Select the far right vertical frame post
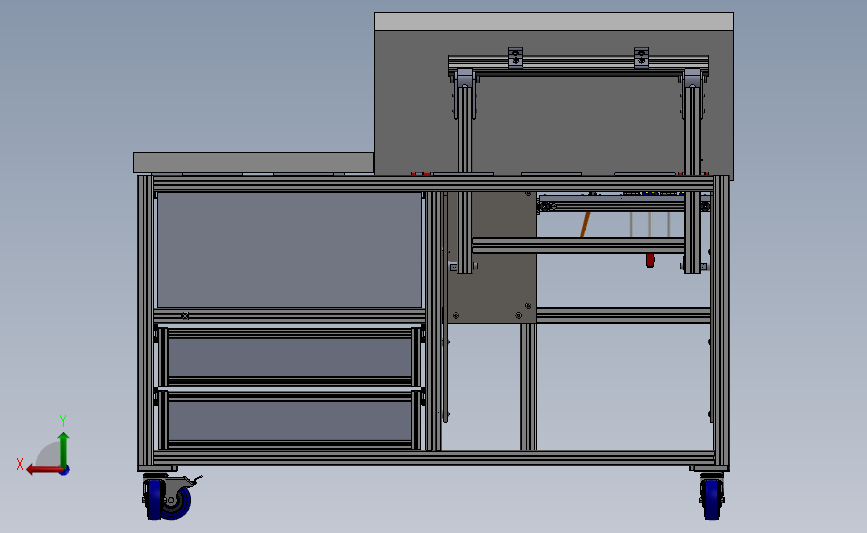This screenshot has height=533, width=867. (x=721, y=321)
